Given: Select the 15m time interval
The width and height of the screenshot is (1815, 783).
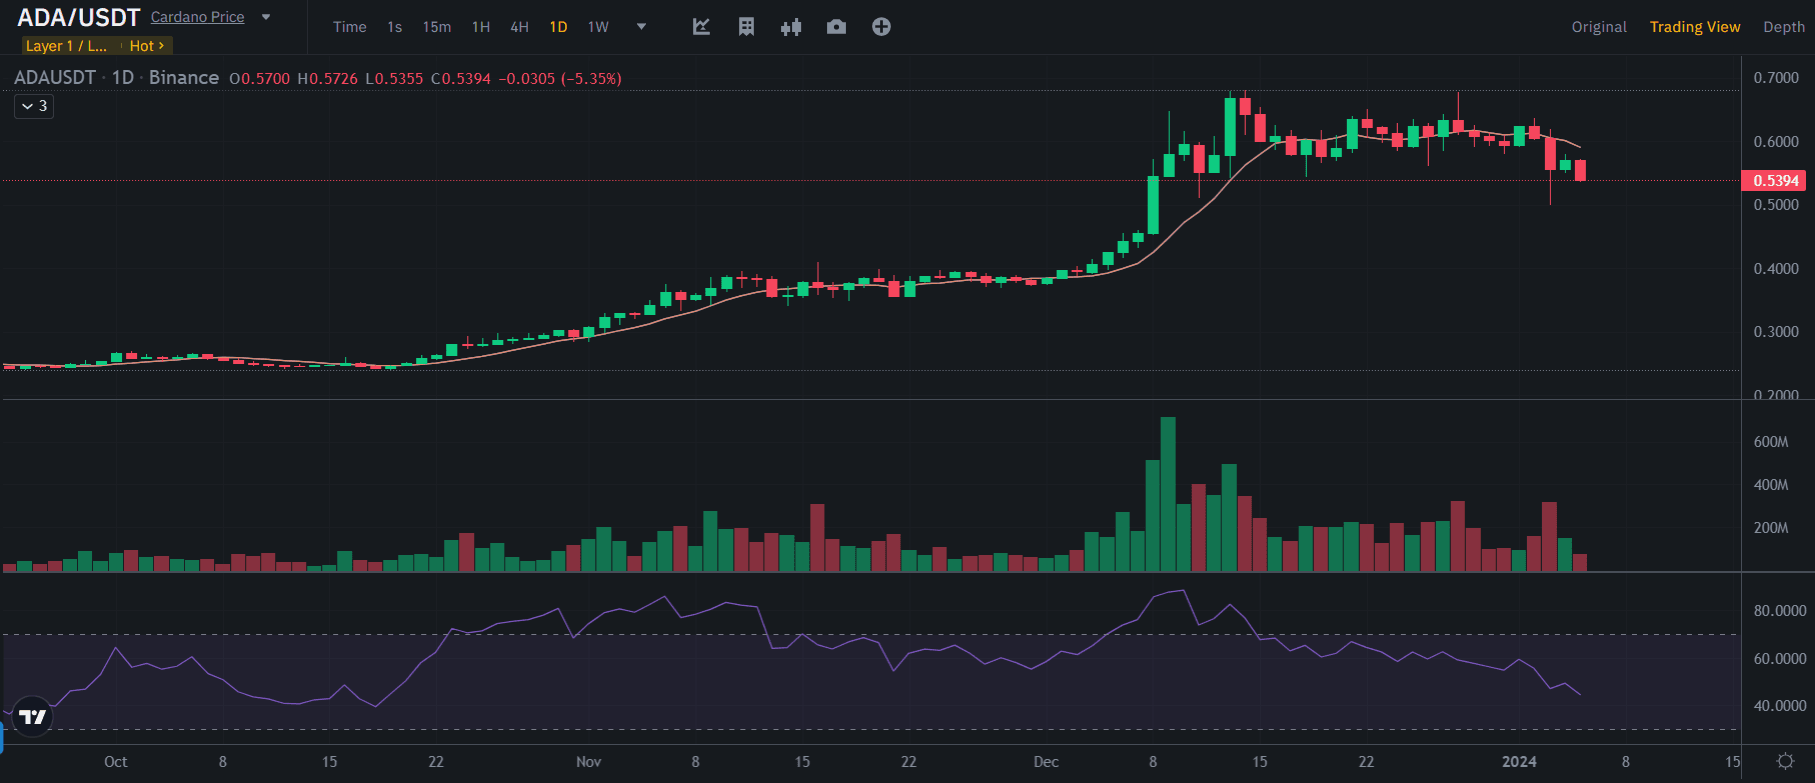Looking at the screenshot, I should pos(436,27).
